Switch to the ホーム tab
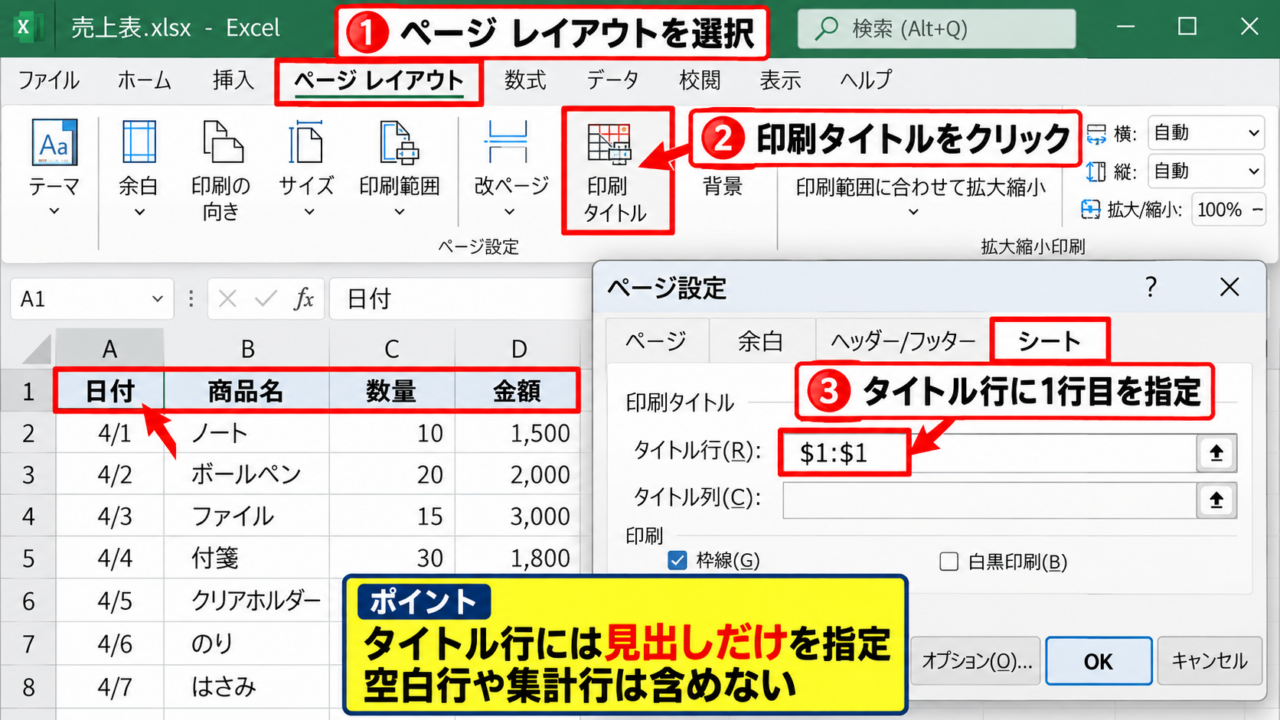The width and height of the screenshot is (1280, 720). point(144,81)
